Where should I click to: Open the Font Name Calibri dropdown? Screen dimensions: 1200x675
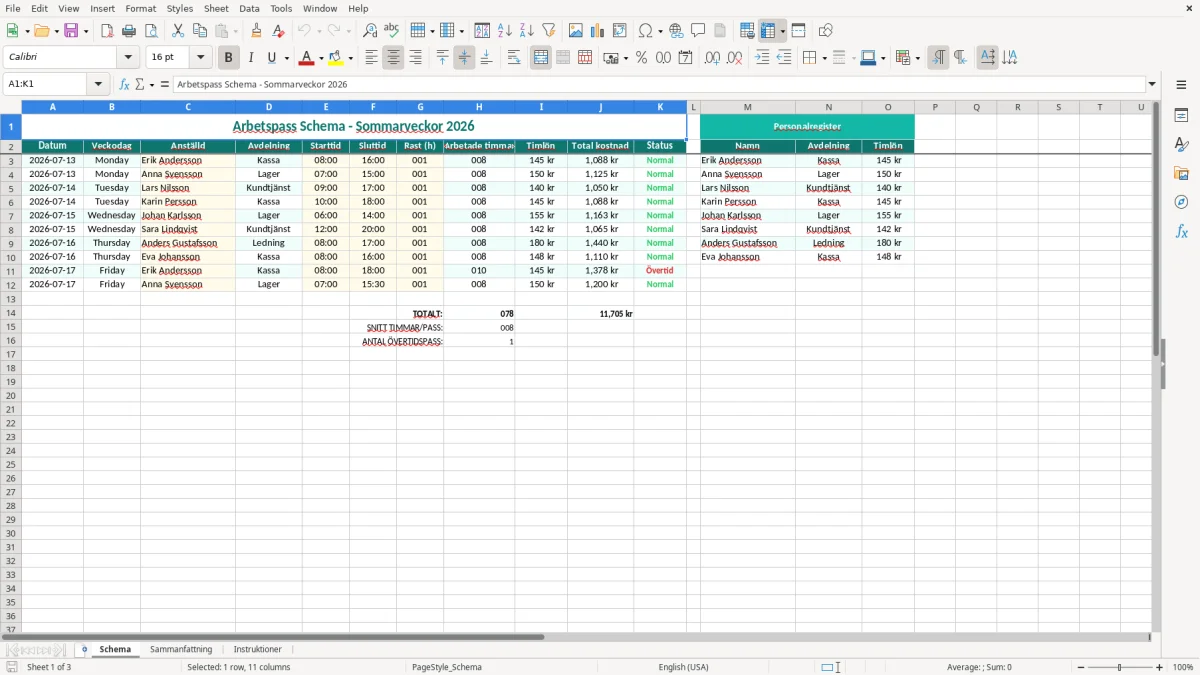[x=128, y=58]
